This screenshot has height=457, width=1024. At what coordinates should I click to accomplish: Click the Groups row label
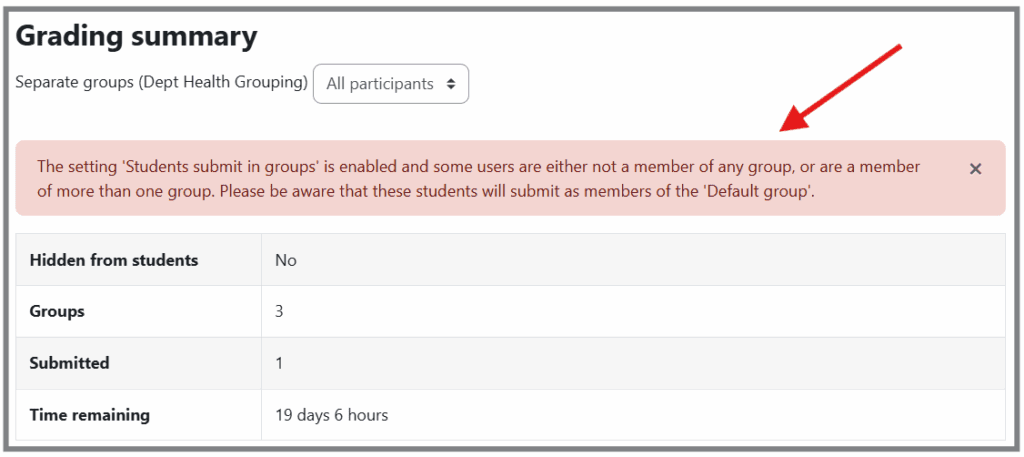pyautogui.click(x=57, y=311)
